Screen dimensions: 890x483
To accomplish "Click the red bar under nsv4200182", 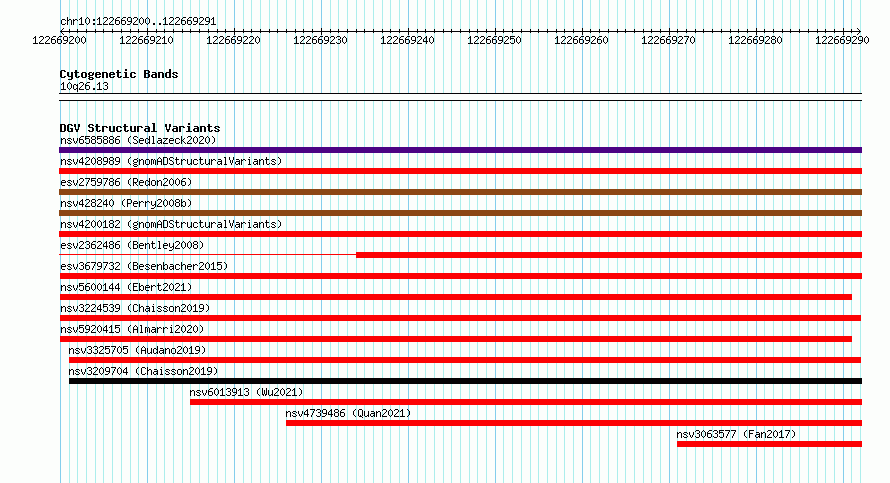I will pos(460,234).
